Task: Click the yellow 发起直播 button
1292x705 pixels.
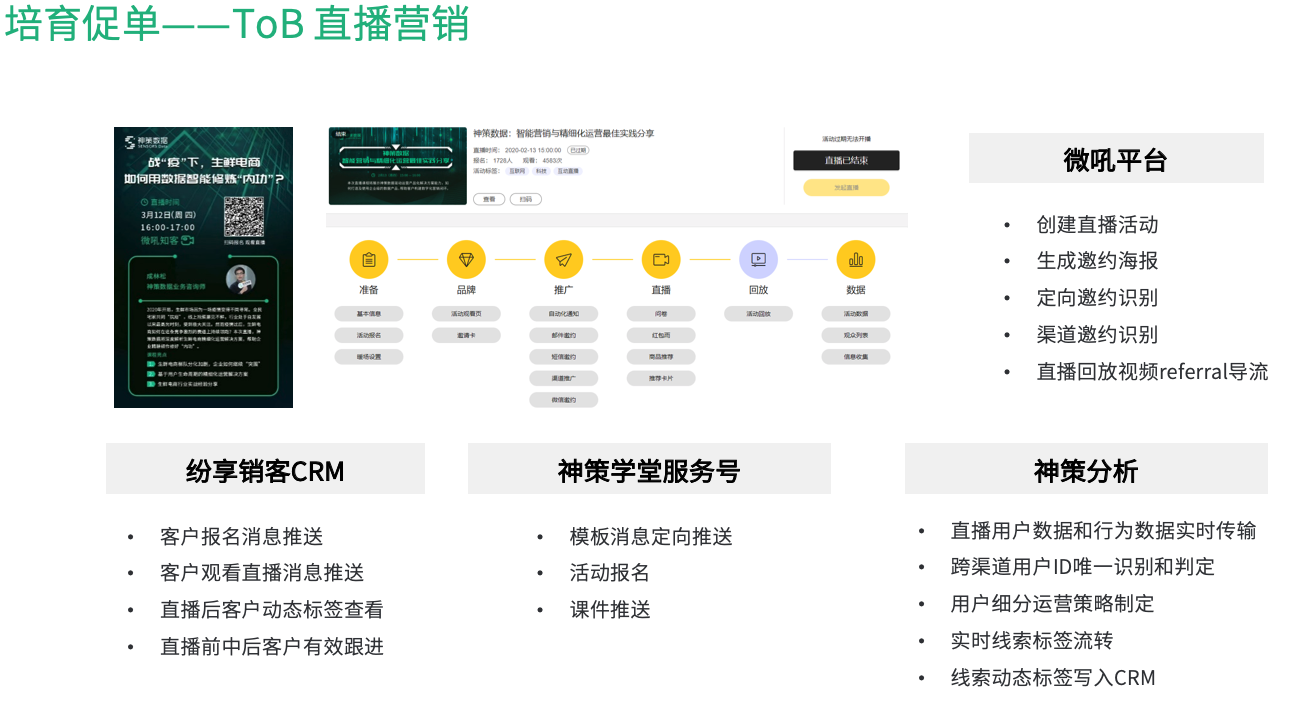Action: coord(846,187)
